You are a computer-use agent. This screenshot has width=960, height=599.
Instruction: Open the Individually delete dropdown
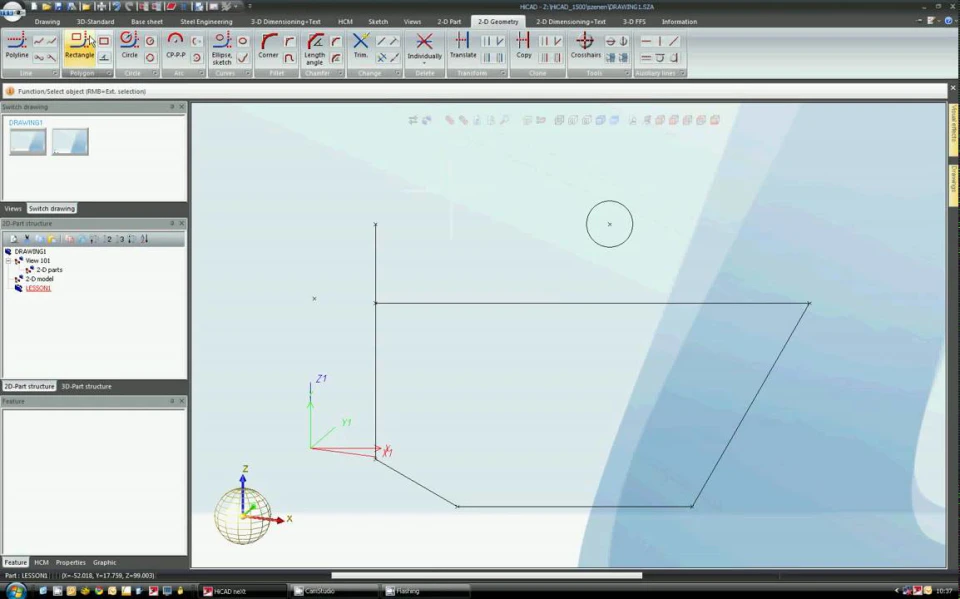(424, 60)
